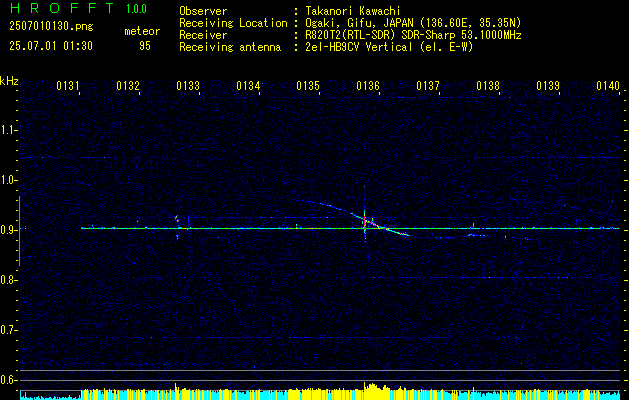The image size is (629, 400).
Task: Click the HROFFT title text
Action: (62, 8)
